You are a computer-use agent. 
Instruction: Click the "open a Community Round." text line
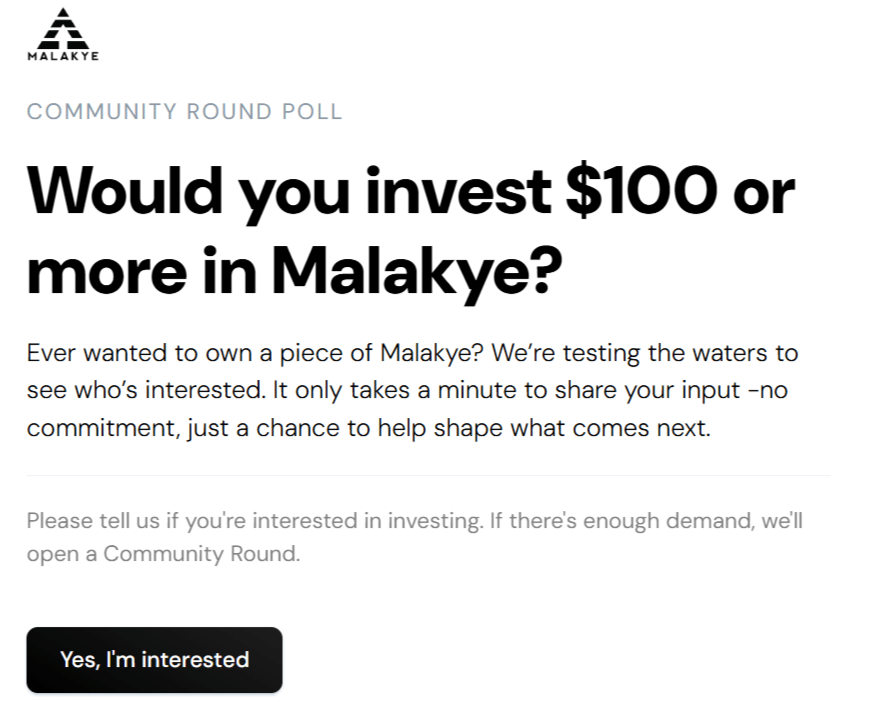(x=163, y=553)
